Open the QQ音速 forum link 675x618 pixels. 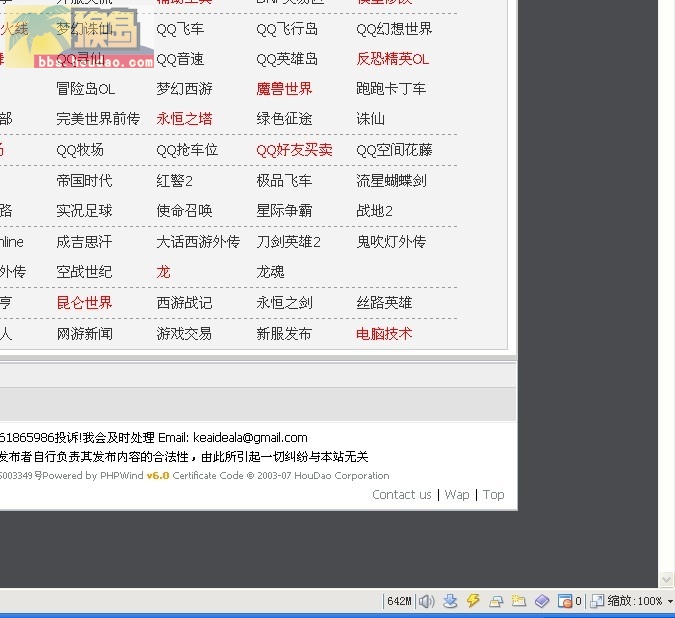tap(180, 59)
